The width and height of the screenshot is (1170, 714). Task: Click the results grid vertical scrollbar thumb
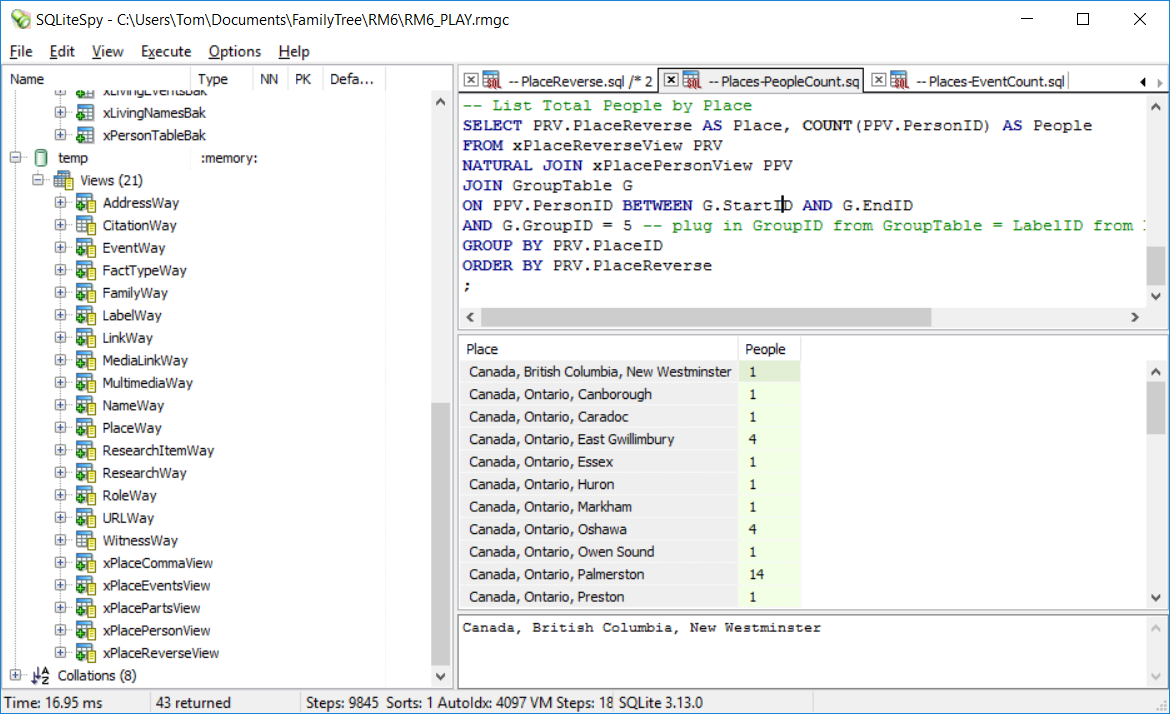1156,408
